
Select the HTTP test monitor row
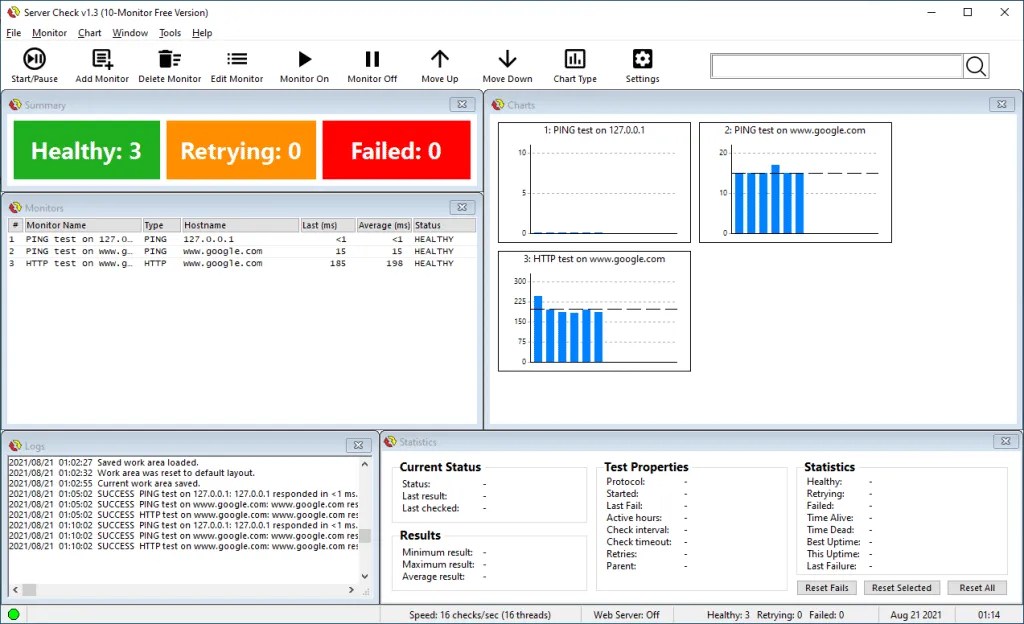242,263
